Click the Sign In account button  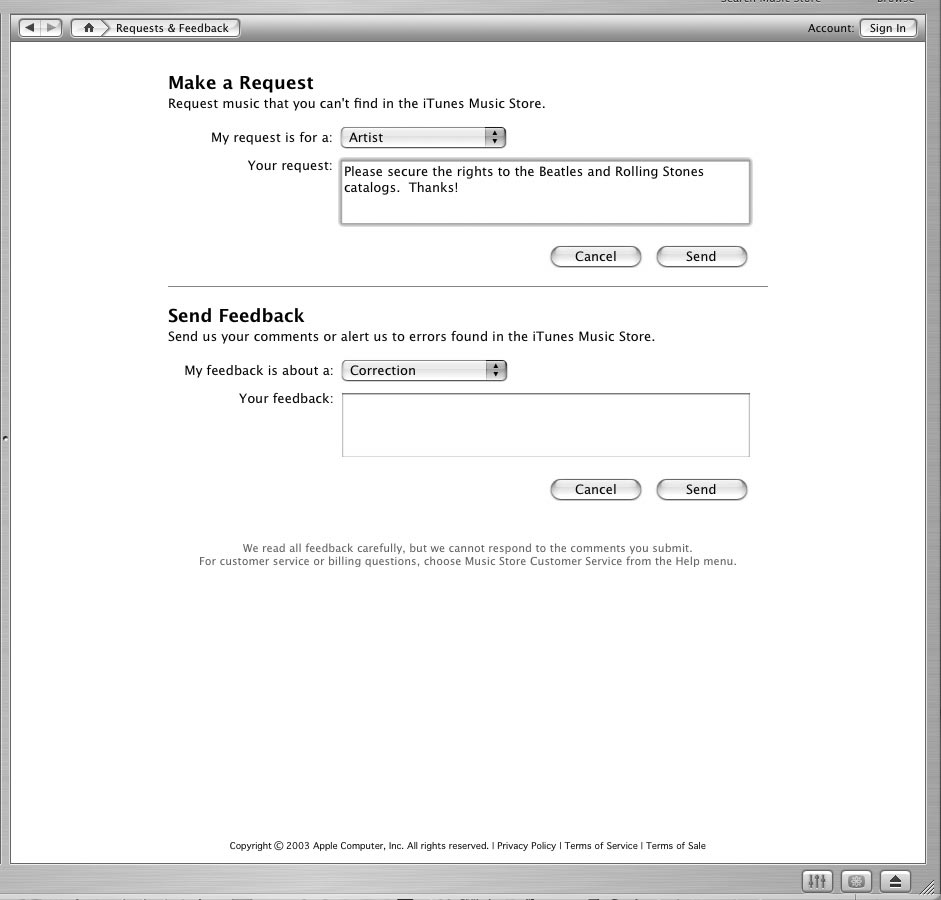coord(888,28)
